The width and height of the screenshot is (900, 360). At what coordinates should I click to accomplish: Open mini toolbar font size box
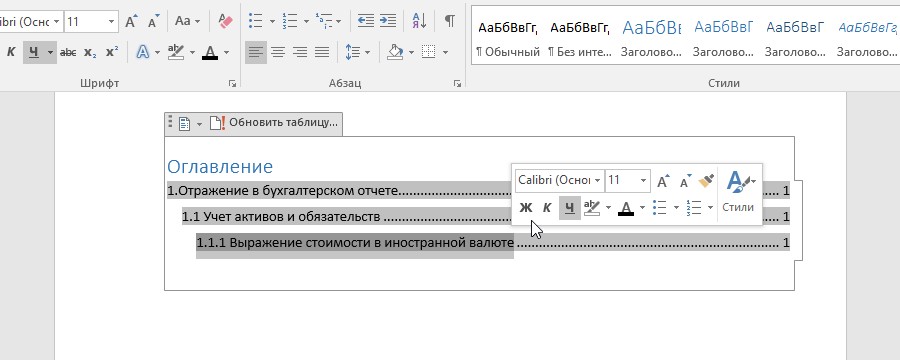628,180
